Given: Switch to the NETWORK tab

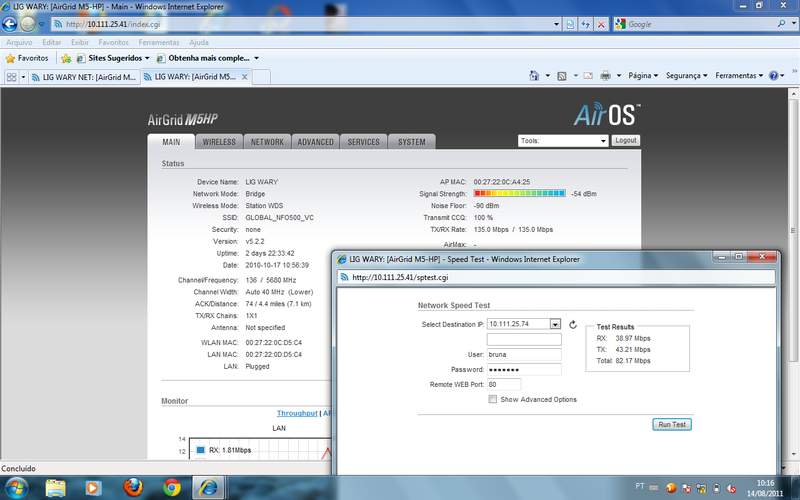Looking at the screenshot, I should click(x=267, y=142).
